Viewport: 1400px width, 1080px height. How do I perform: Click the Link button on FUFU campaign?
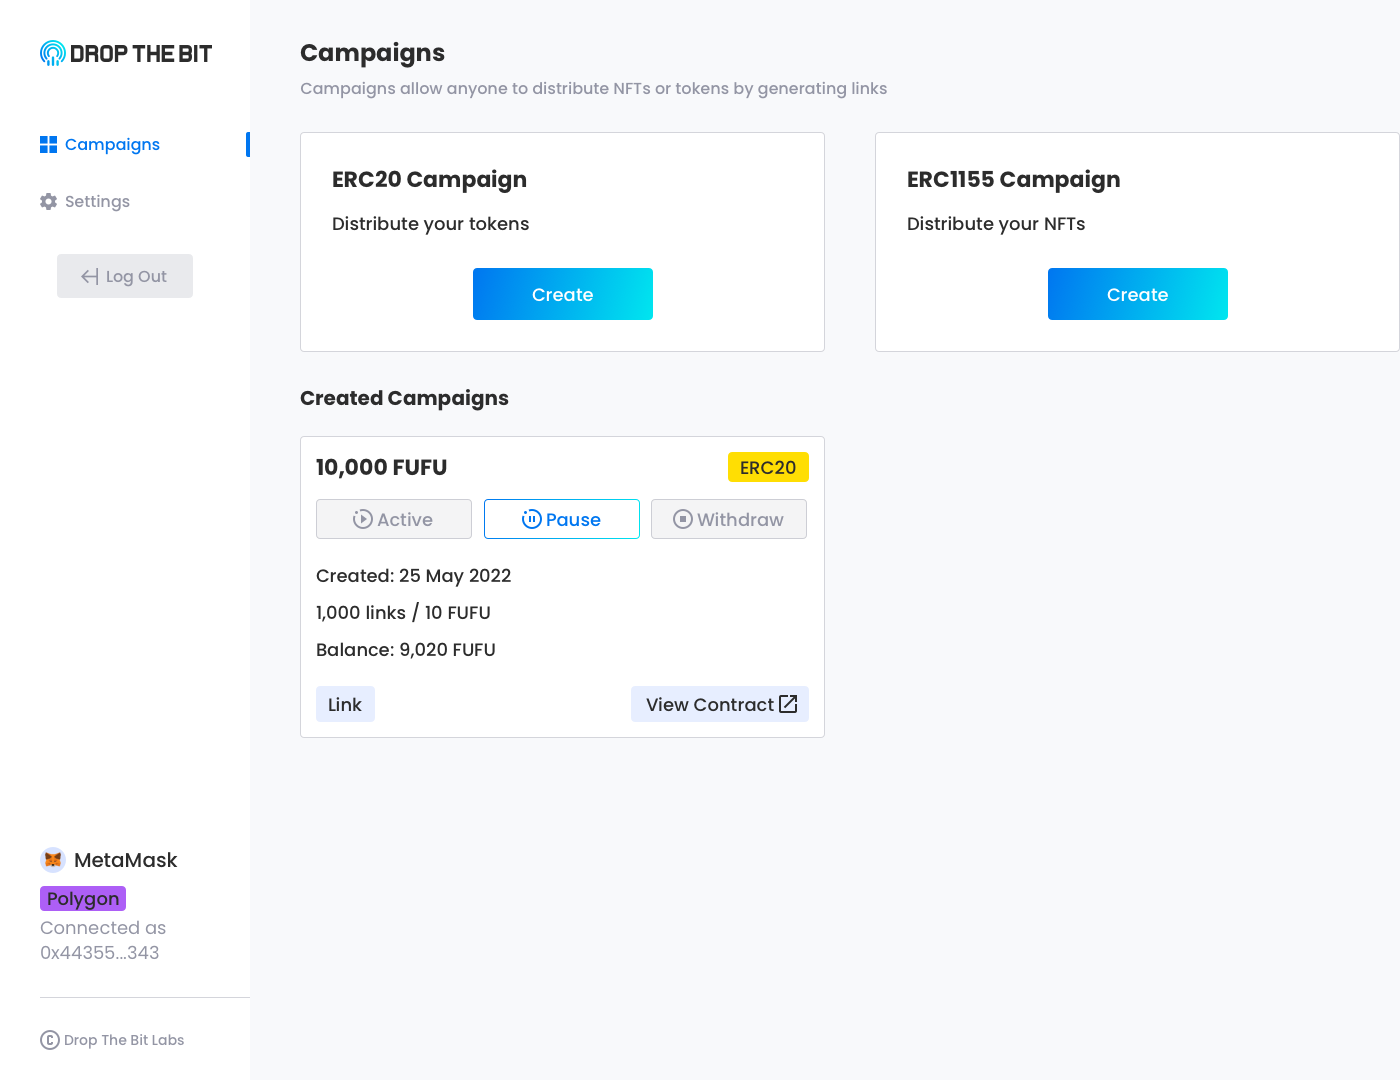[x=345, y=704]
